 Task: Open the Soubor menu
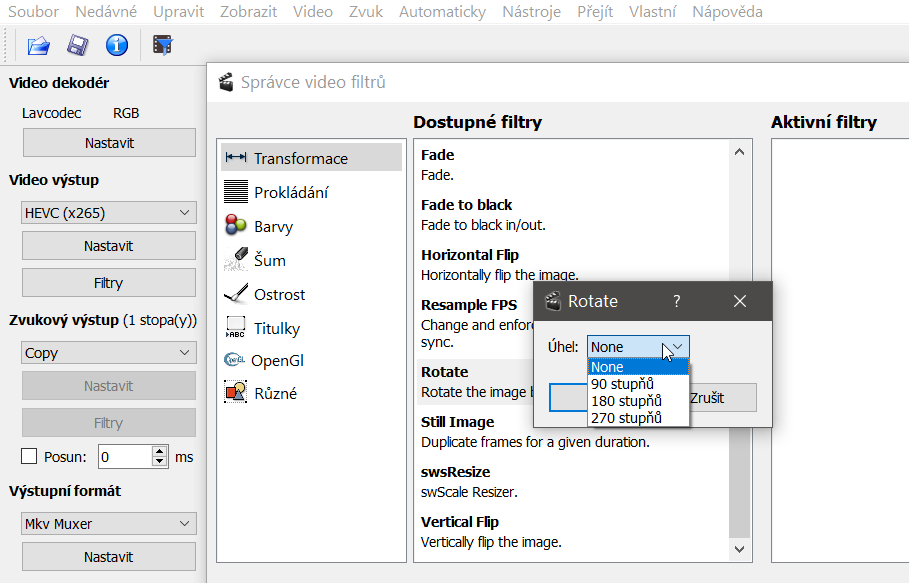coord(34,12)
